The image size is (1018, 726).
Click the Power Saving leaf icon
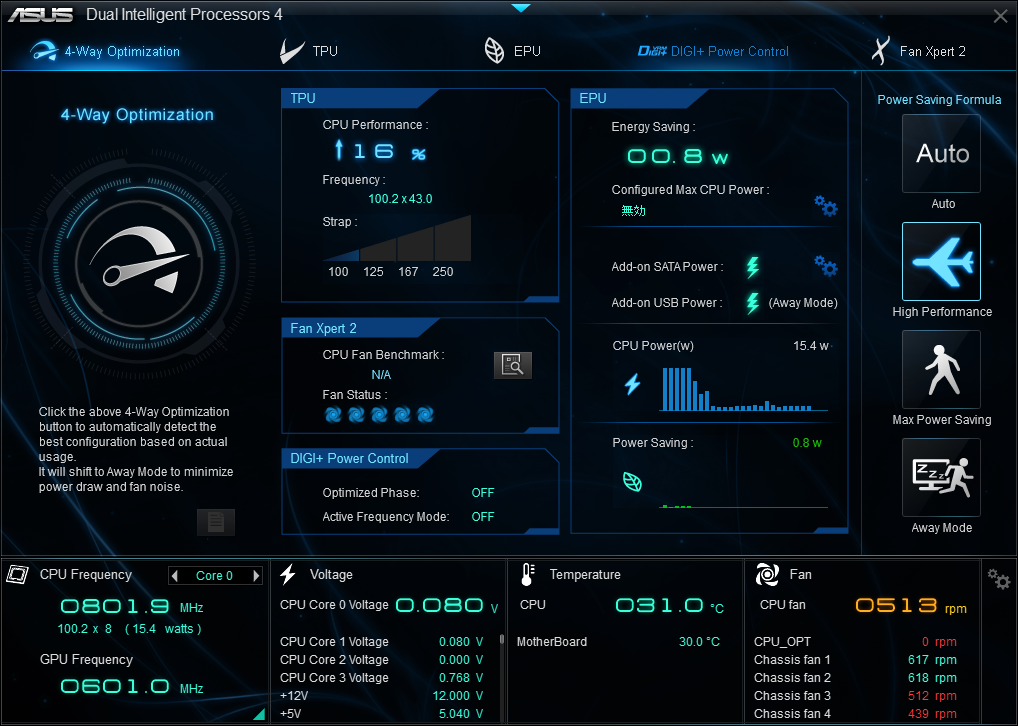(632, 482)
